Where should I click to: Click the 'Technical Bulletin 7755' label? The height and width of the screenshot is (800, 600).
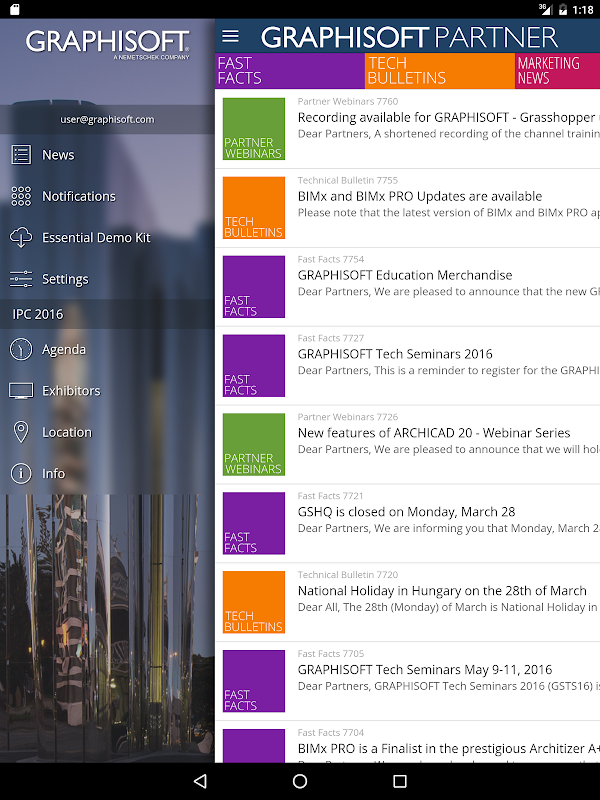(x=348, y=180)
